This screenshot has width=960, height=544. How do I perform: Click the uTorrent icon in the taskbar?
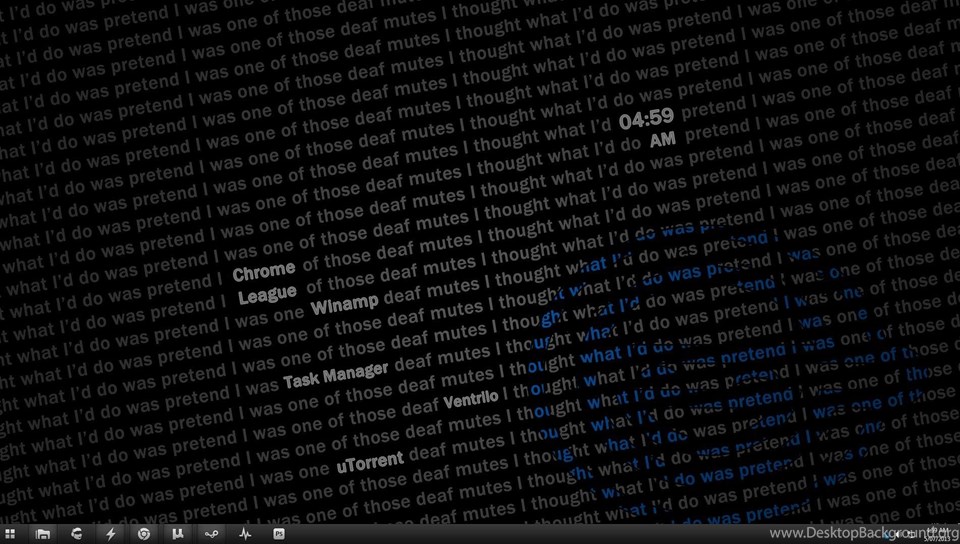(178, 534)
